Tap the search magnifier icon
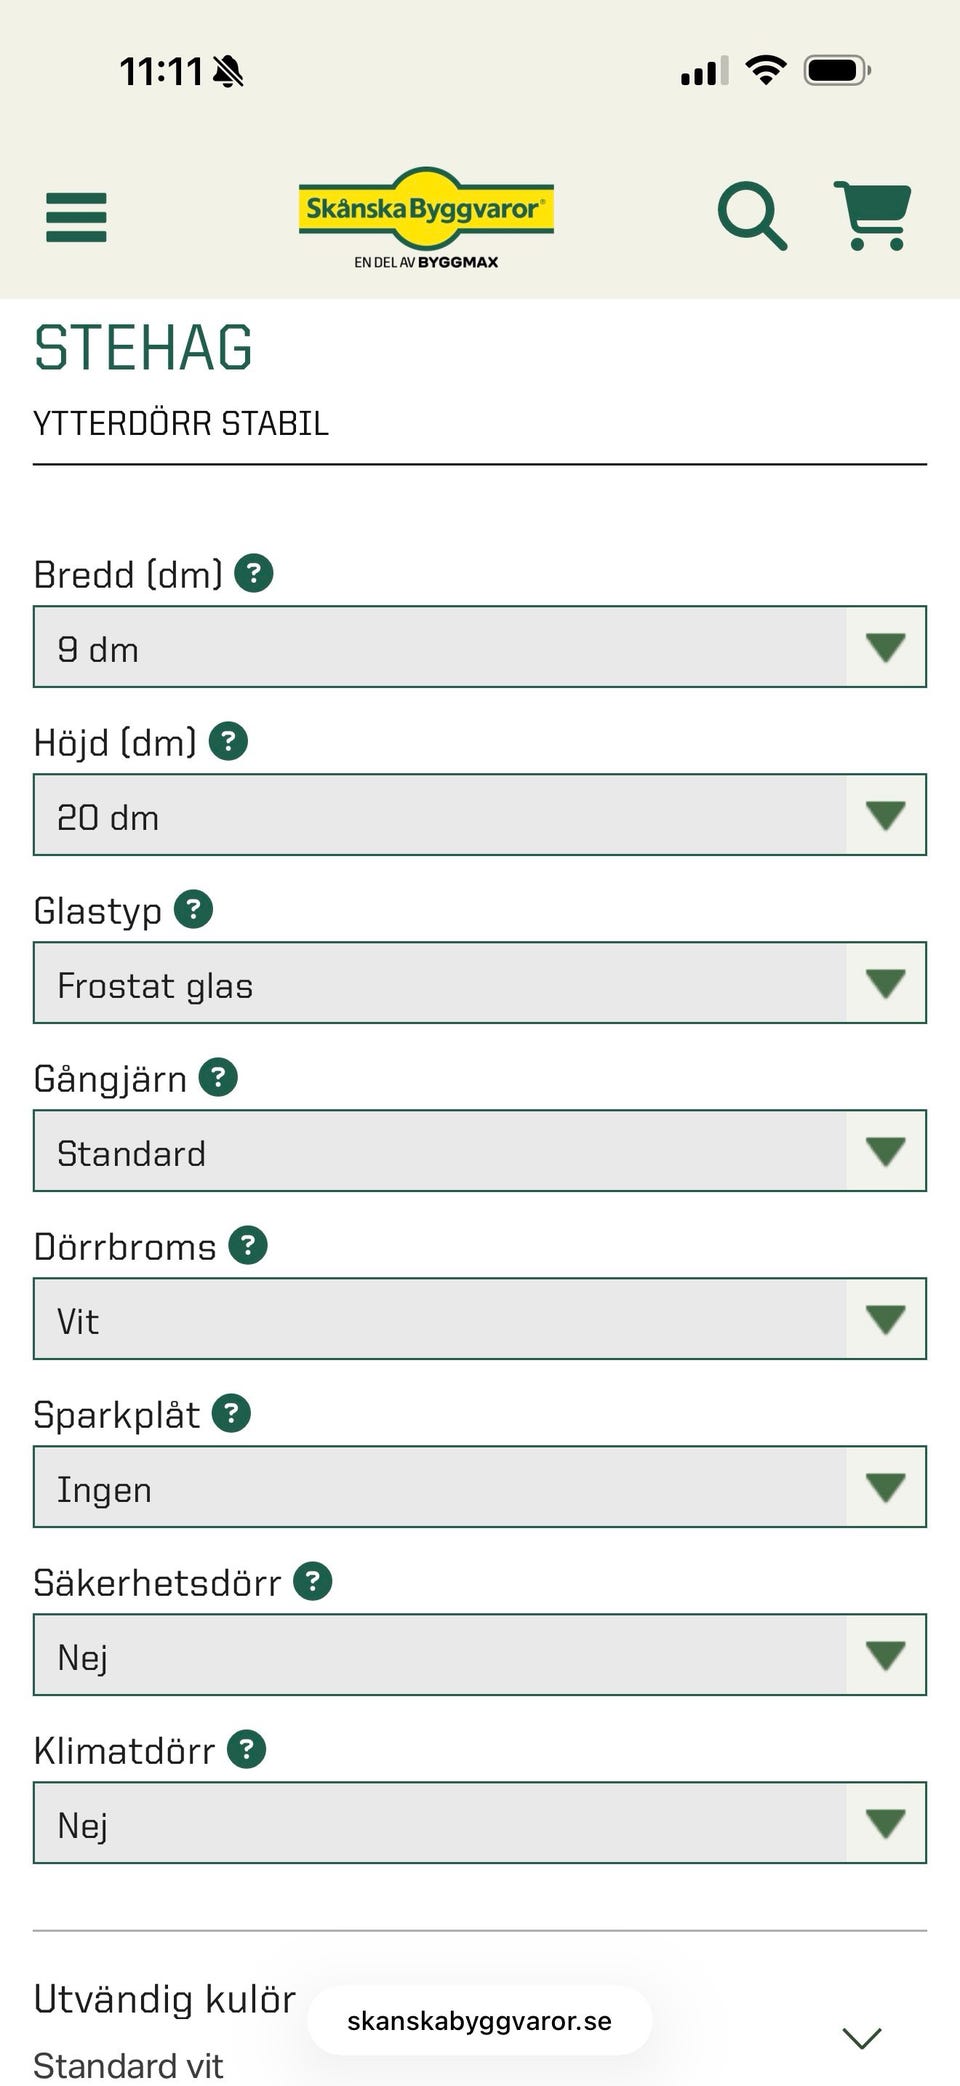This screenshot has height=2086, width=960. click(x=752, y=215)
